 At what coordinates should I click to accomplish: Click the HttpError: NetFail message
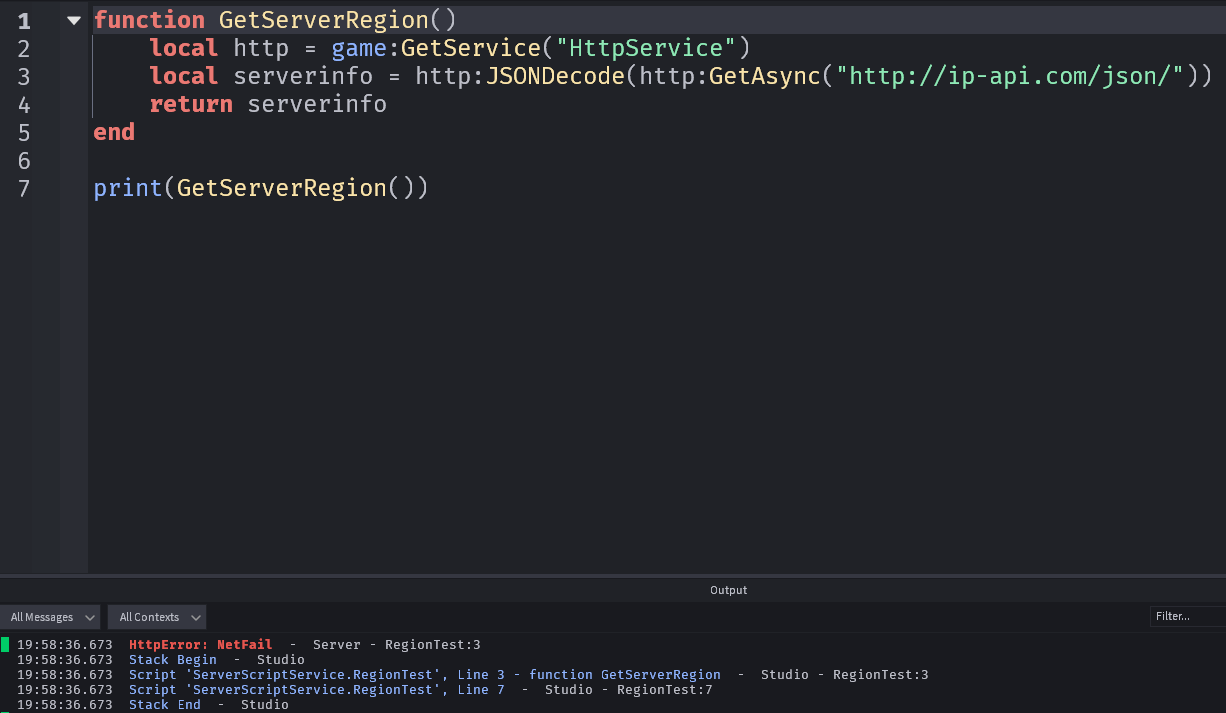[x=200, y=645]
